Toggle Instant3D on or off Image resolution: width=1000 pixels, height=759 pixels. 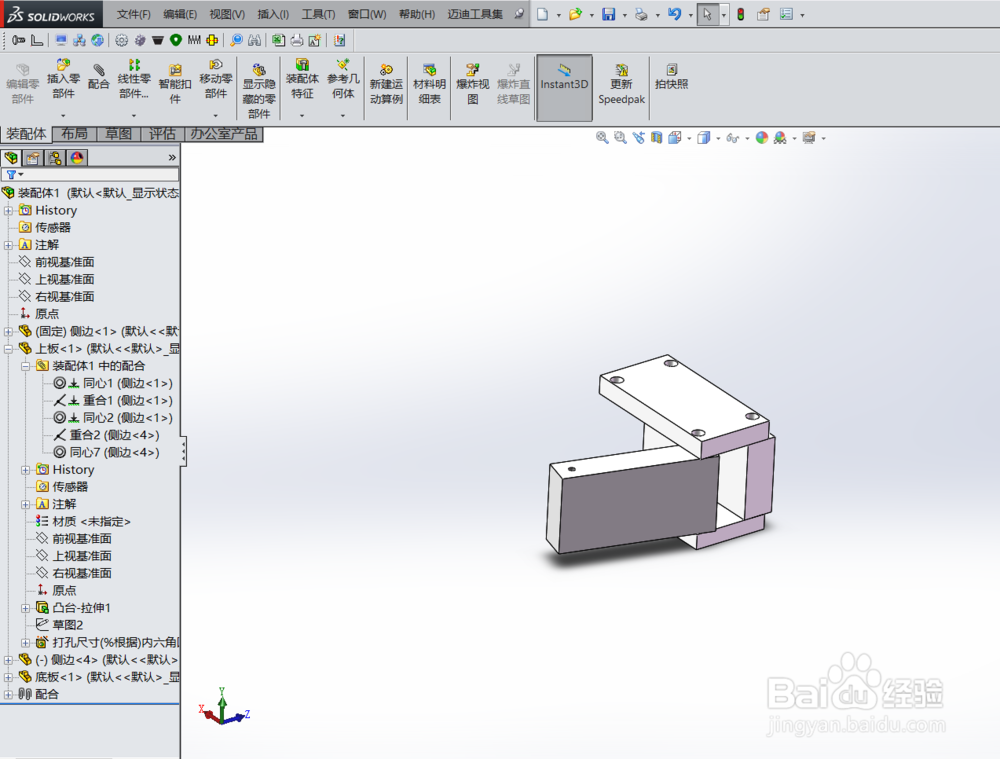pyautogui.click(x=564, y=85)
